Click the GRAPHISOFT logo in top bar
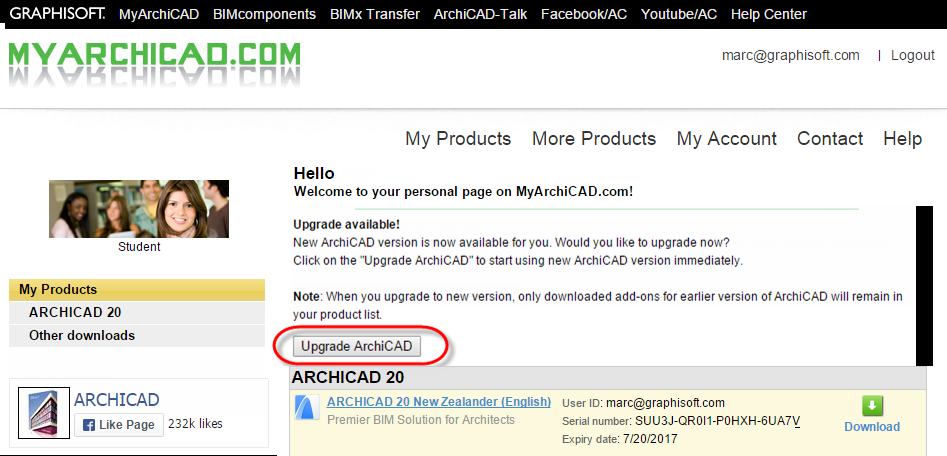 [x=57, y=13]
